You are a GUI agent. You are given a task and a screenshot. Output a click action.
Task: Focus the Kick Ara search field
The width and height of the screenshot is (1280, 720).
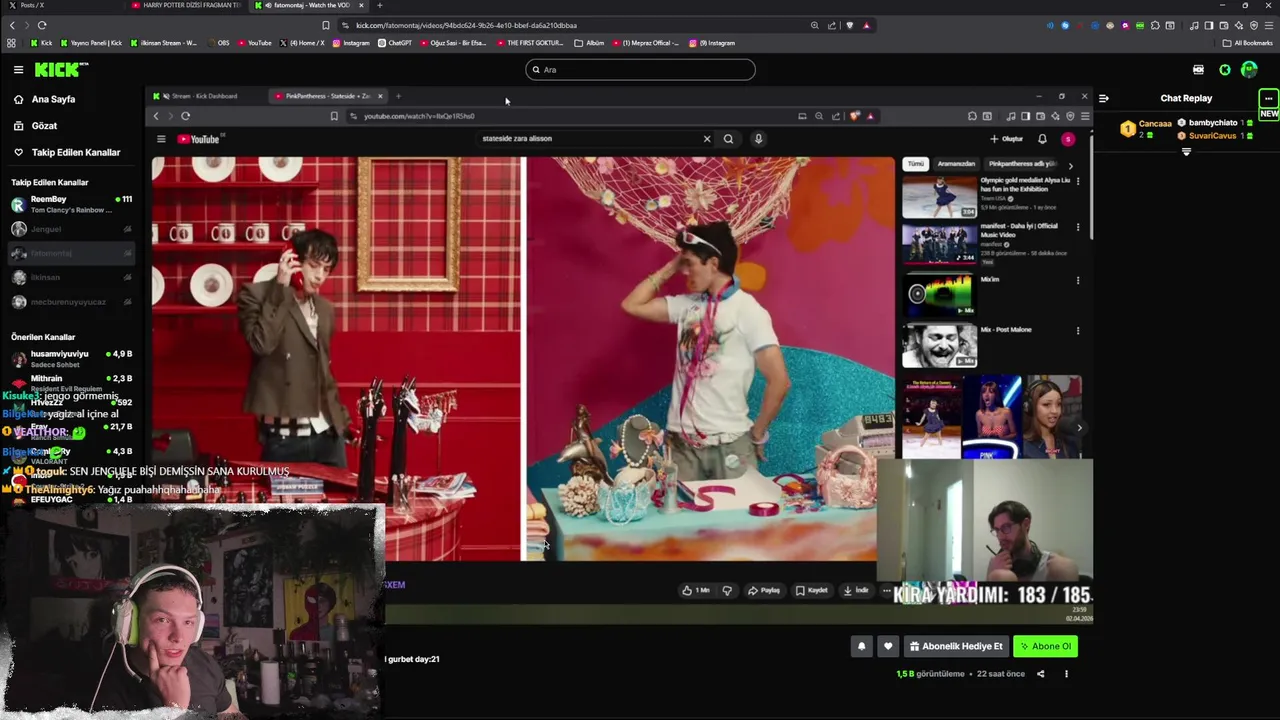pos(640,69)
